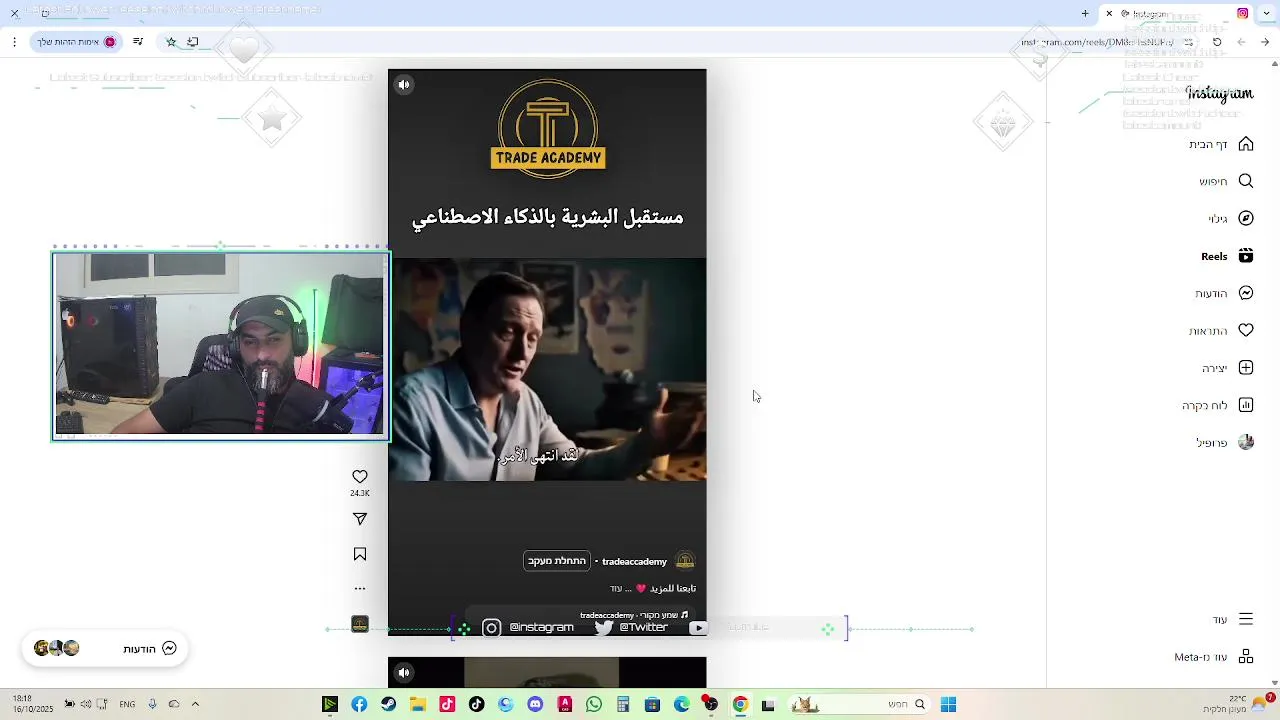1280x720 pixels.
Task: Open פרופיל profile in the sidebar
Action: tap(1225, 442)
